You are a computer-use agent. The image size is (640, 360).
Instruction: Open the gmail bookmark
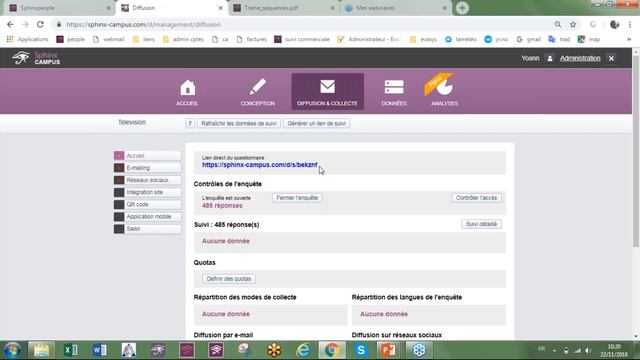coord(529,39)
